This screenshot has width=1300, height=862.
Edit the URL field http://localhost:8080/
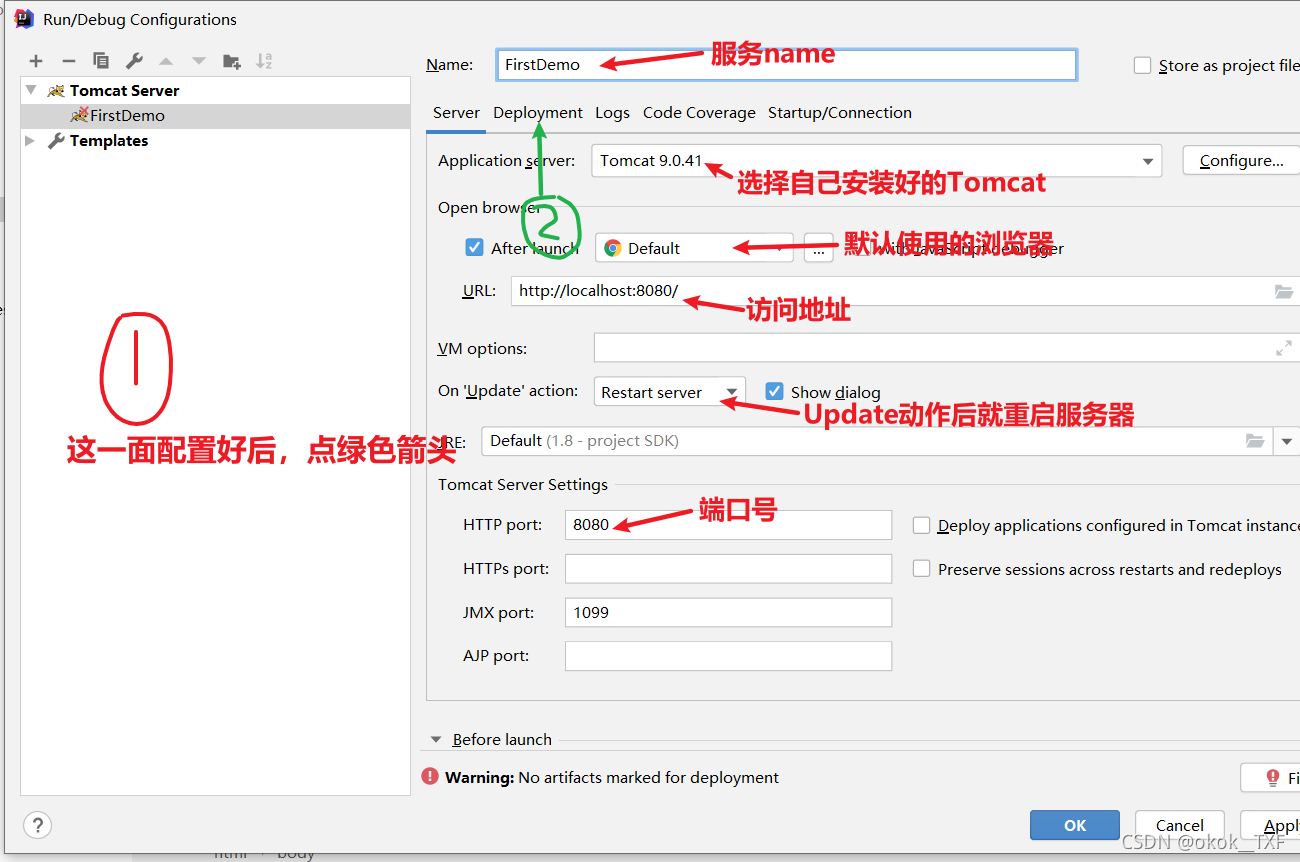click(x=890, y=291)
